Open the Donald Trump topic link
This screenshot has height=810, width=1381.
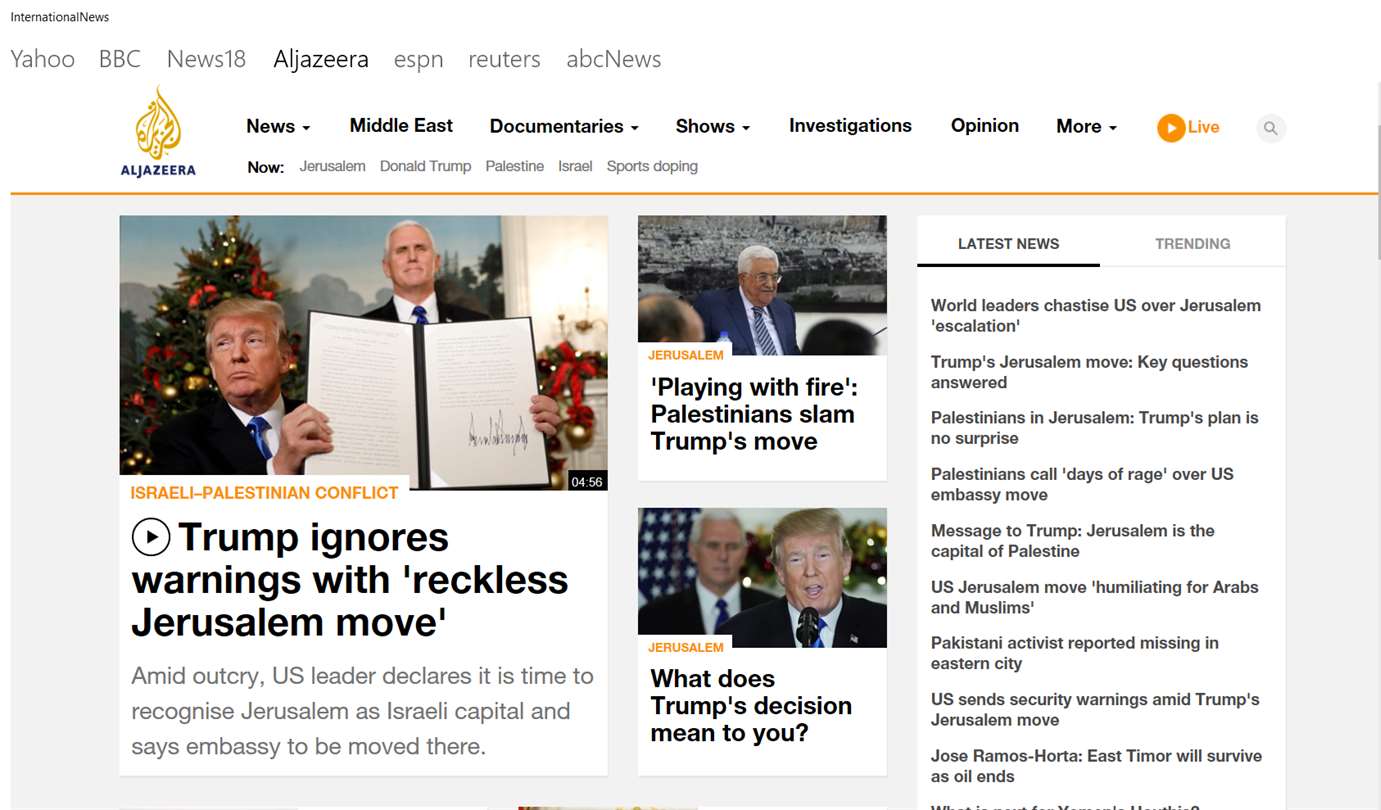point(425,166)
